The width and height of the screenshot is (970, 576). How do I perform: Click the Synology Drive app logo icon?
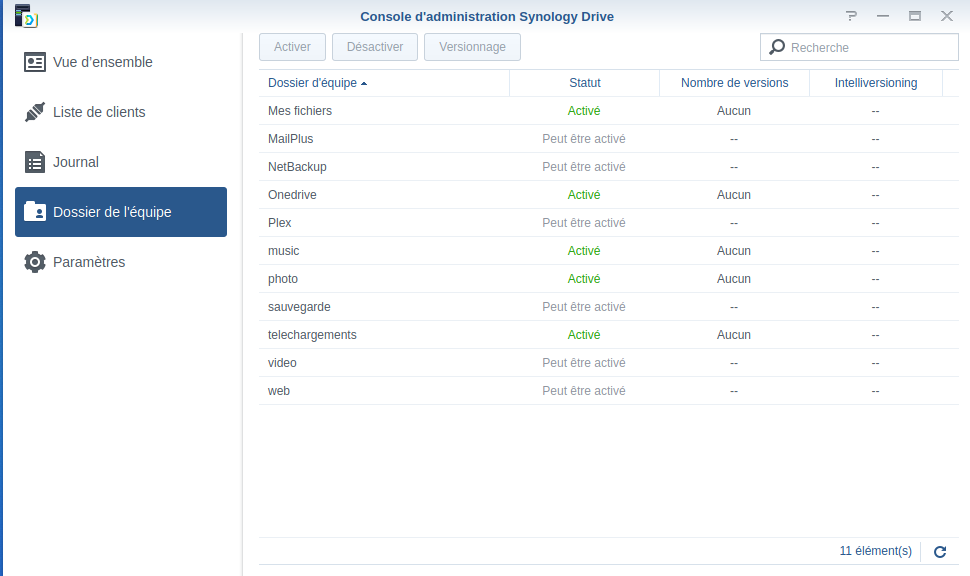click(26, 16)
